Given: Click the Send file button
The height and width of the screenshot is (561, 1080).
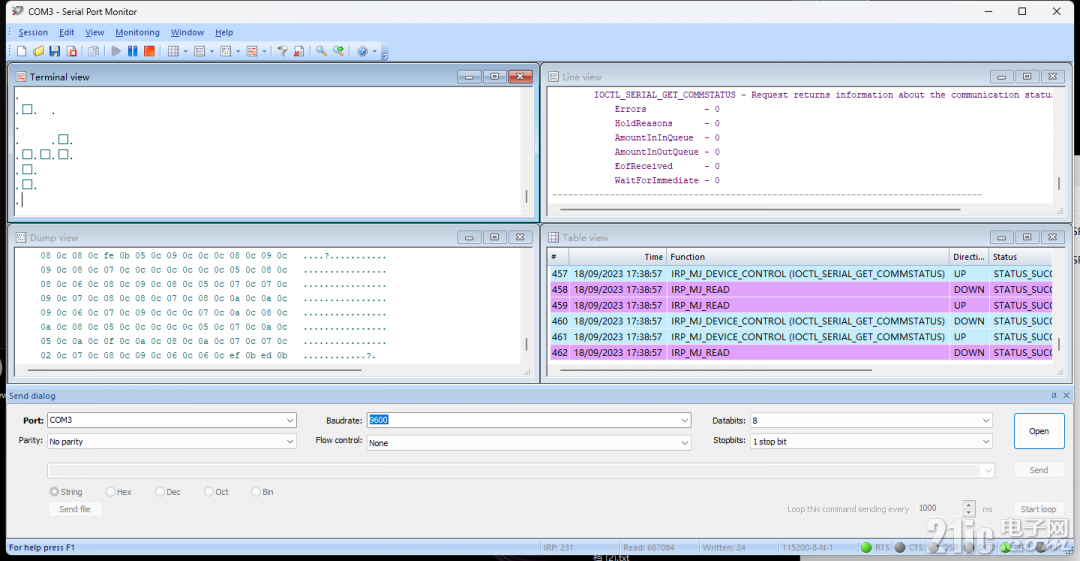Looking at the screenshot, I should pyautogui.click(x=74, y=509).
